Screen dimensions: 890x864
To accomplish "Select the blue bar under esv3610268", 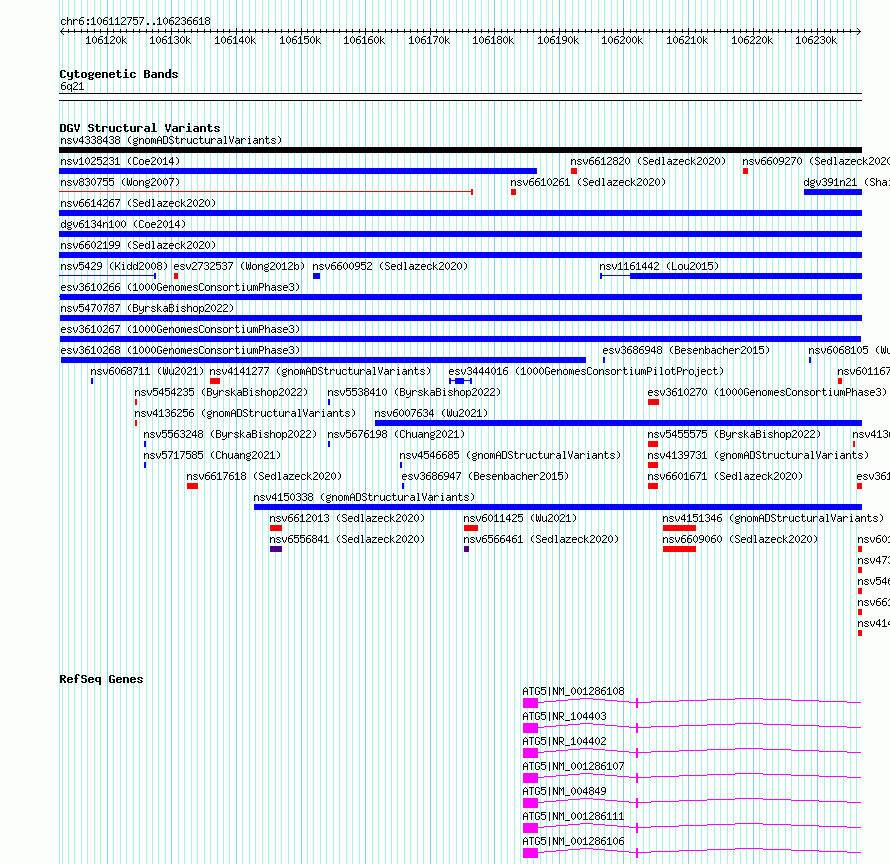I will (323, 360).
